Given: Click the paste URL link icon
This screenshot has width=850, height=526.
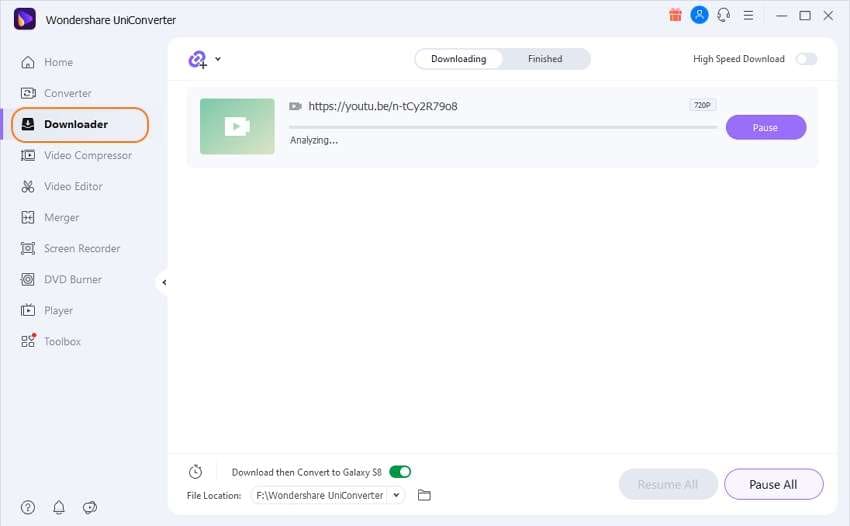Looking at the screenshot, I should (198, 59).
